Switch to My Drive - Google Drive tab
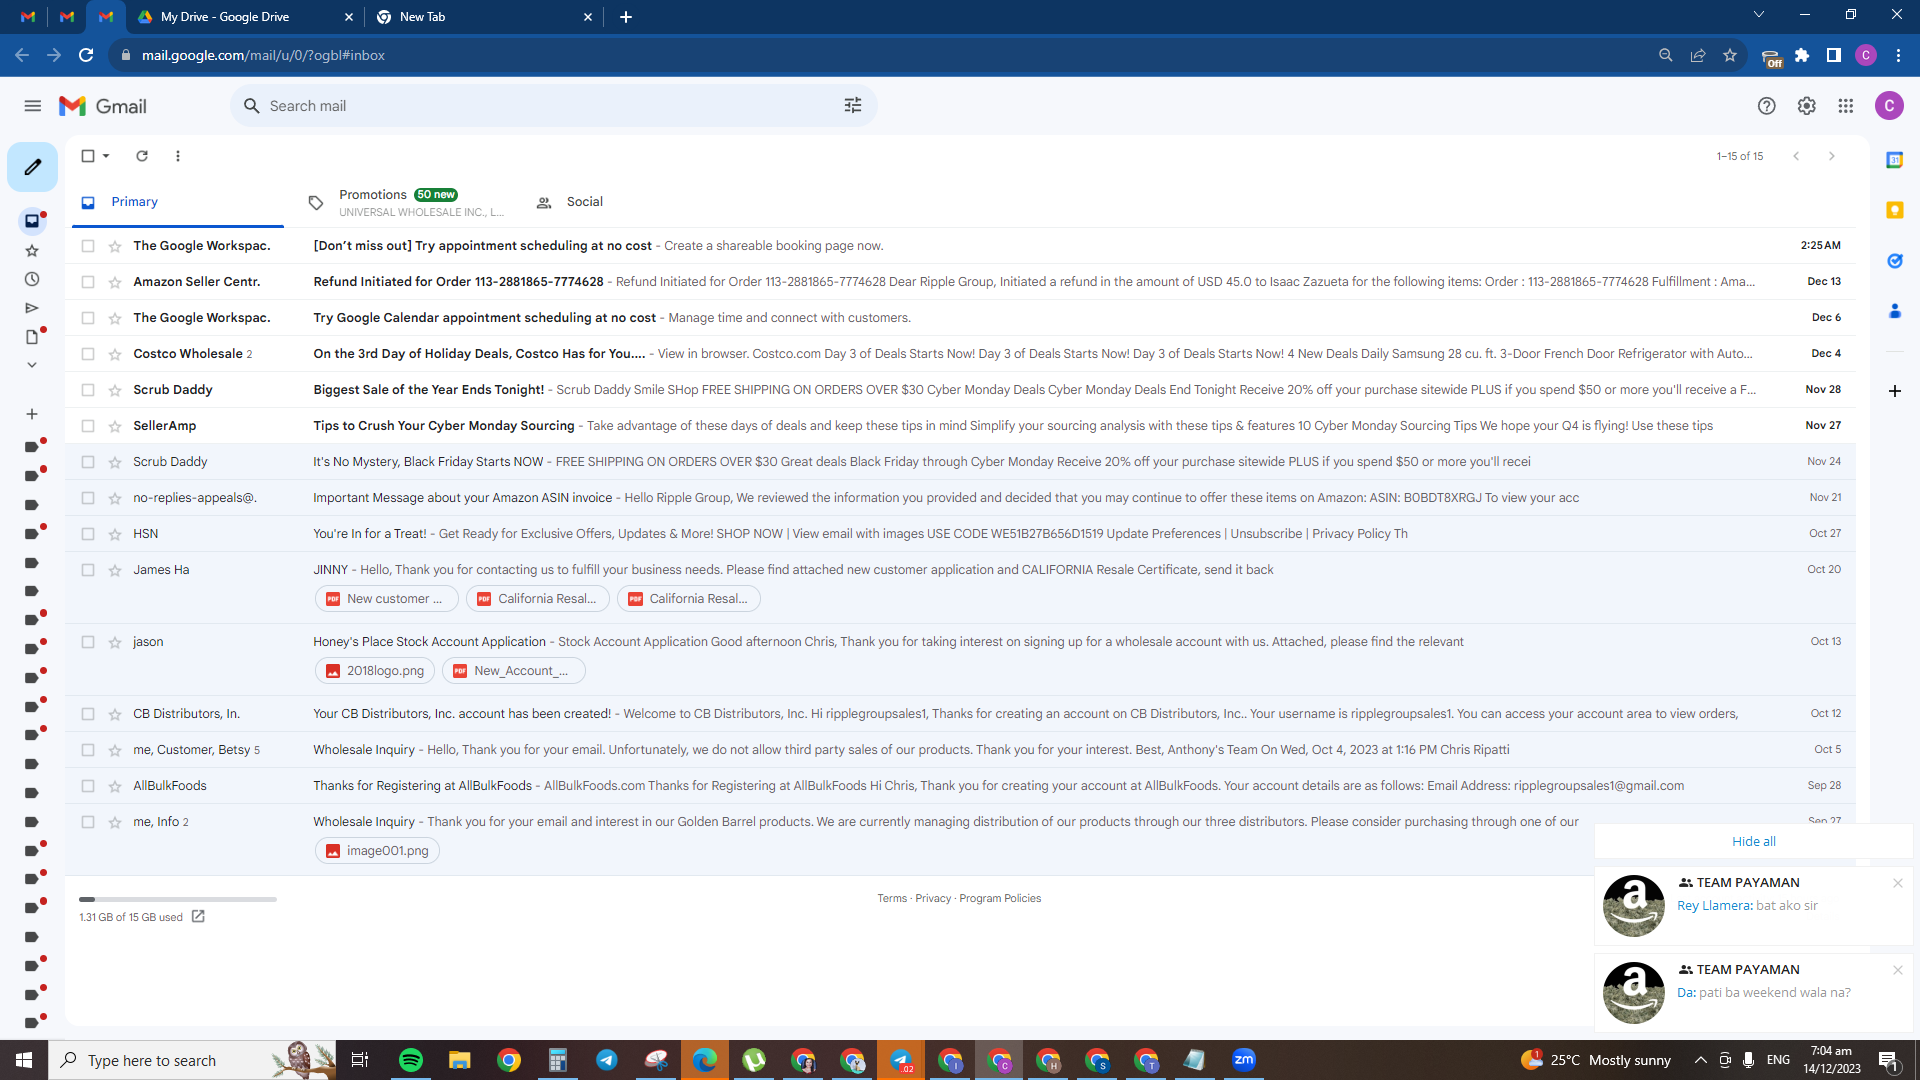Viewport: 1920px width, 1080px height. (x=247, y=17)
